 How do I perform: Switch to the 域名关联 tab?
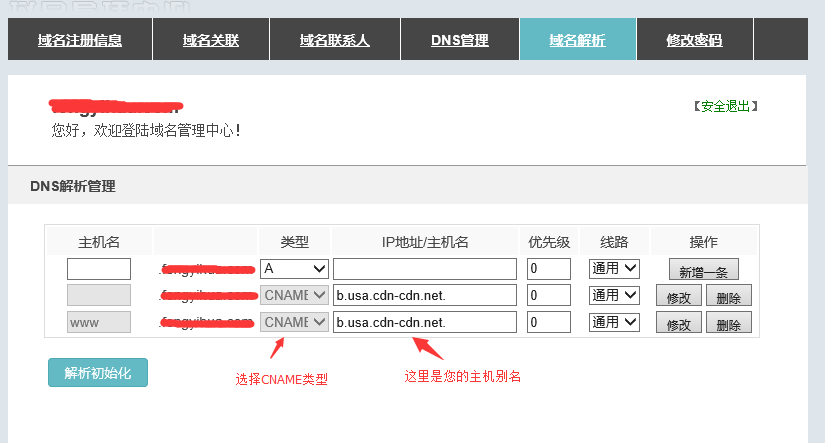pyautogui.click(x=211, y=39)
